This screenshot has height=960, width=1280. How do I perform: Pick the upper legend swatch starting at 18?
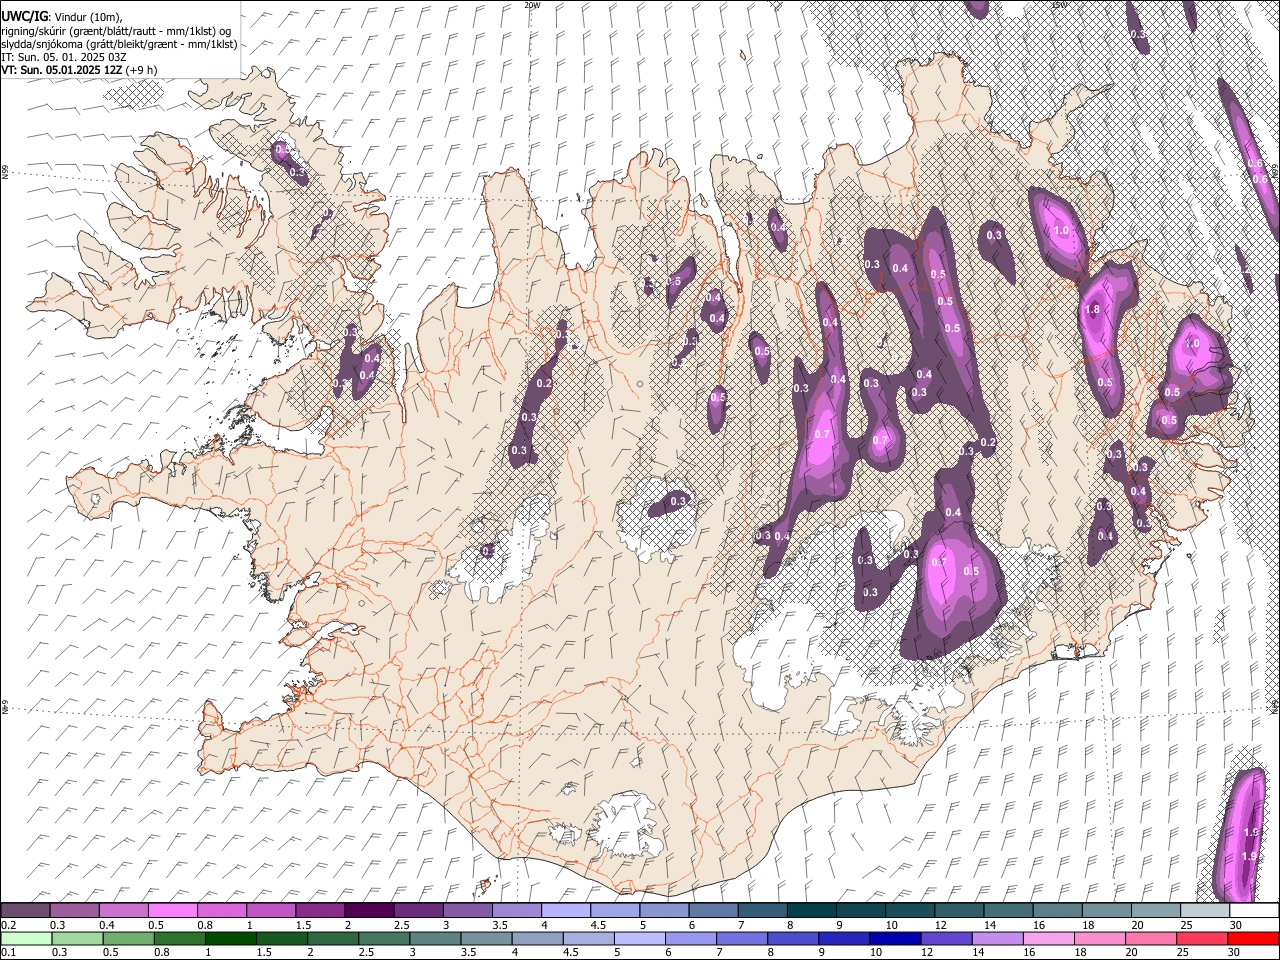click(x=1107, y=911)
